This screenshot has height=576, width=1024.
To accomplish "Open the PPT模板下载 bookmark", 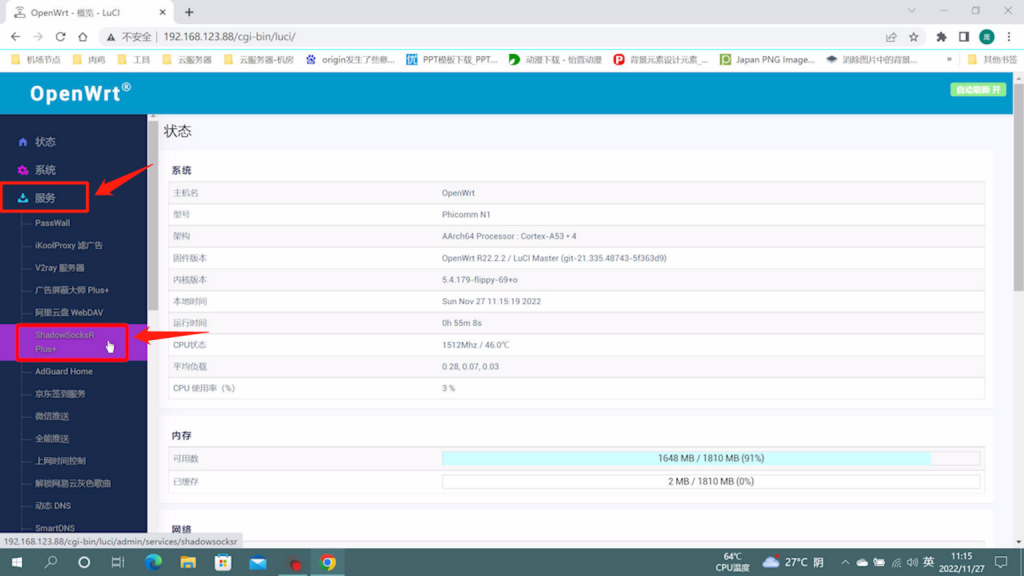I will click(x=452, y=59).
